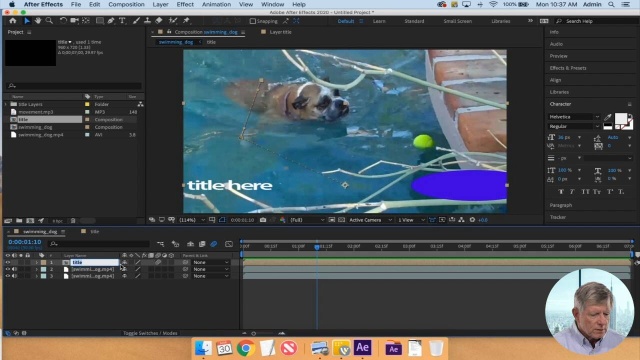Select the Selection arrow tool
This screenshot has height=360, width=640.
click(x=27, y=21)
